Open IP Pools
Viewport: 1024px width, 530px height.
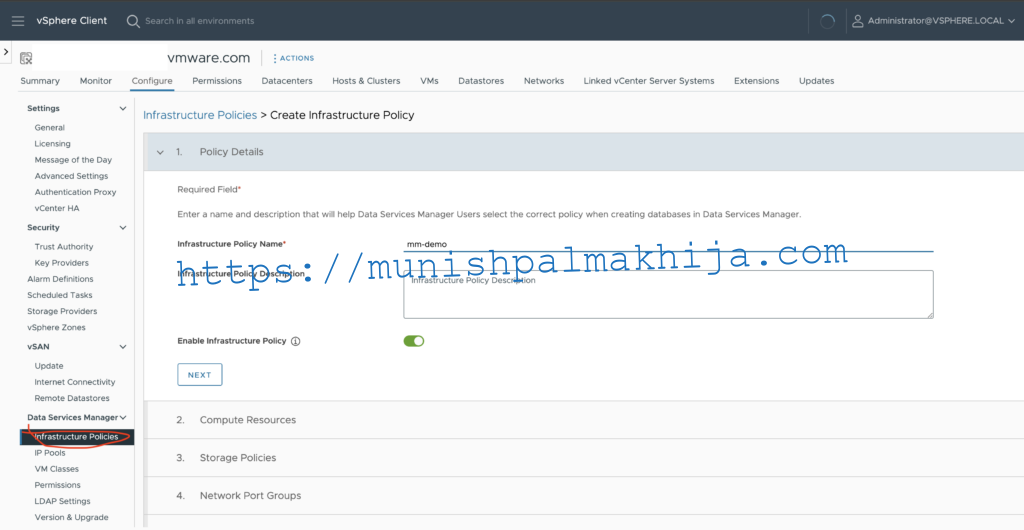pos(50,453)
